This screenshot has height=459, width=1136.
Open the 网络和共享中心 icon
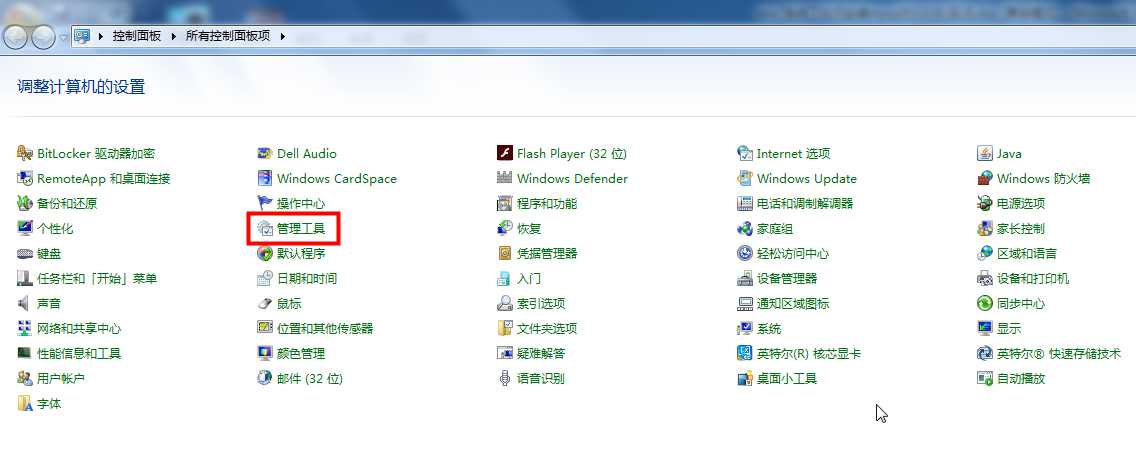(x=25, y=328)
